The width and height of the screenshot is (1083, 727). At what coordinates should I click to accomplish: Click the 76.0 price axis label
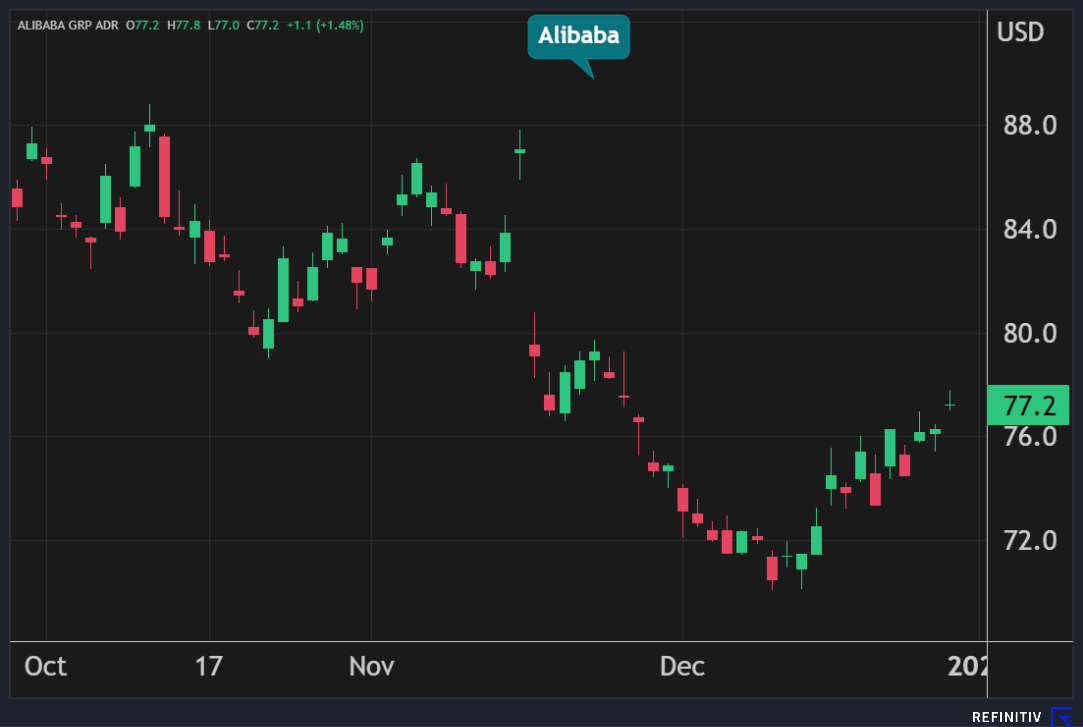point(1030,437)
